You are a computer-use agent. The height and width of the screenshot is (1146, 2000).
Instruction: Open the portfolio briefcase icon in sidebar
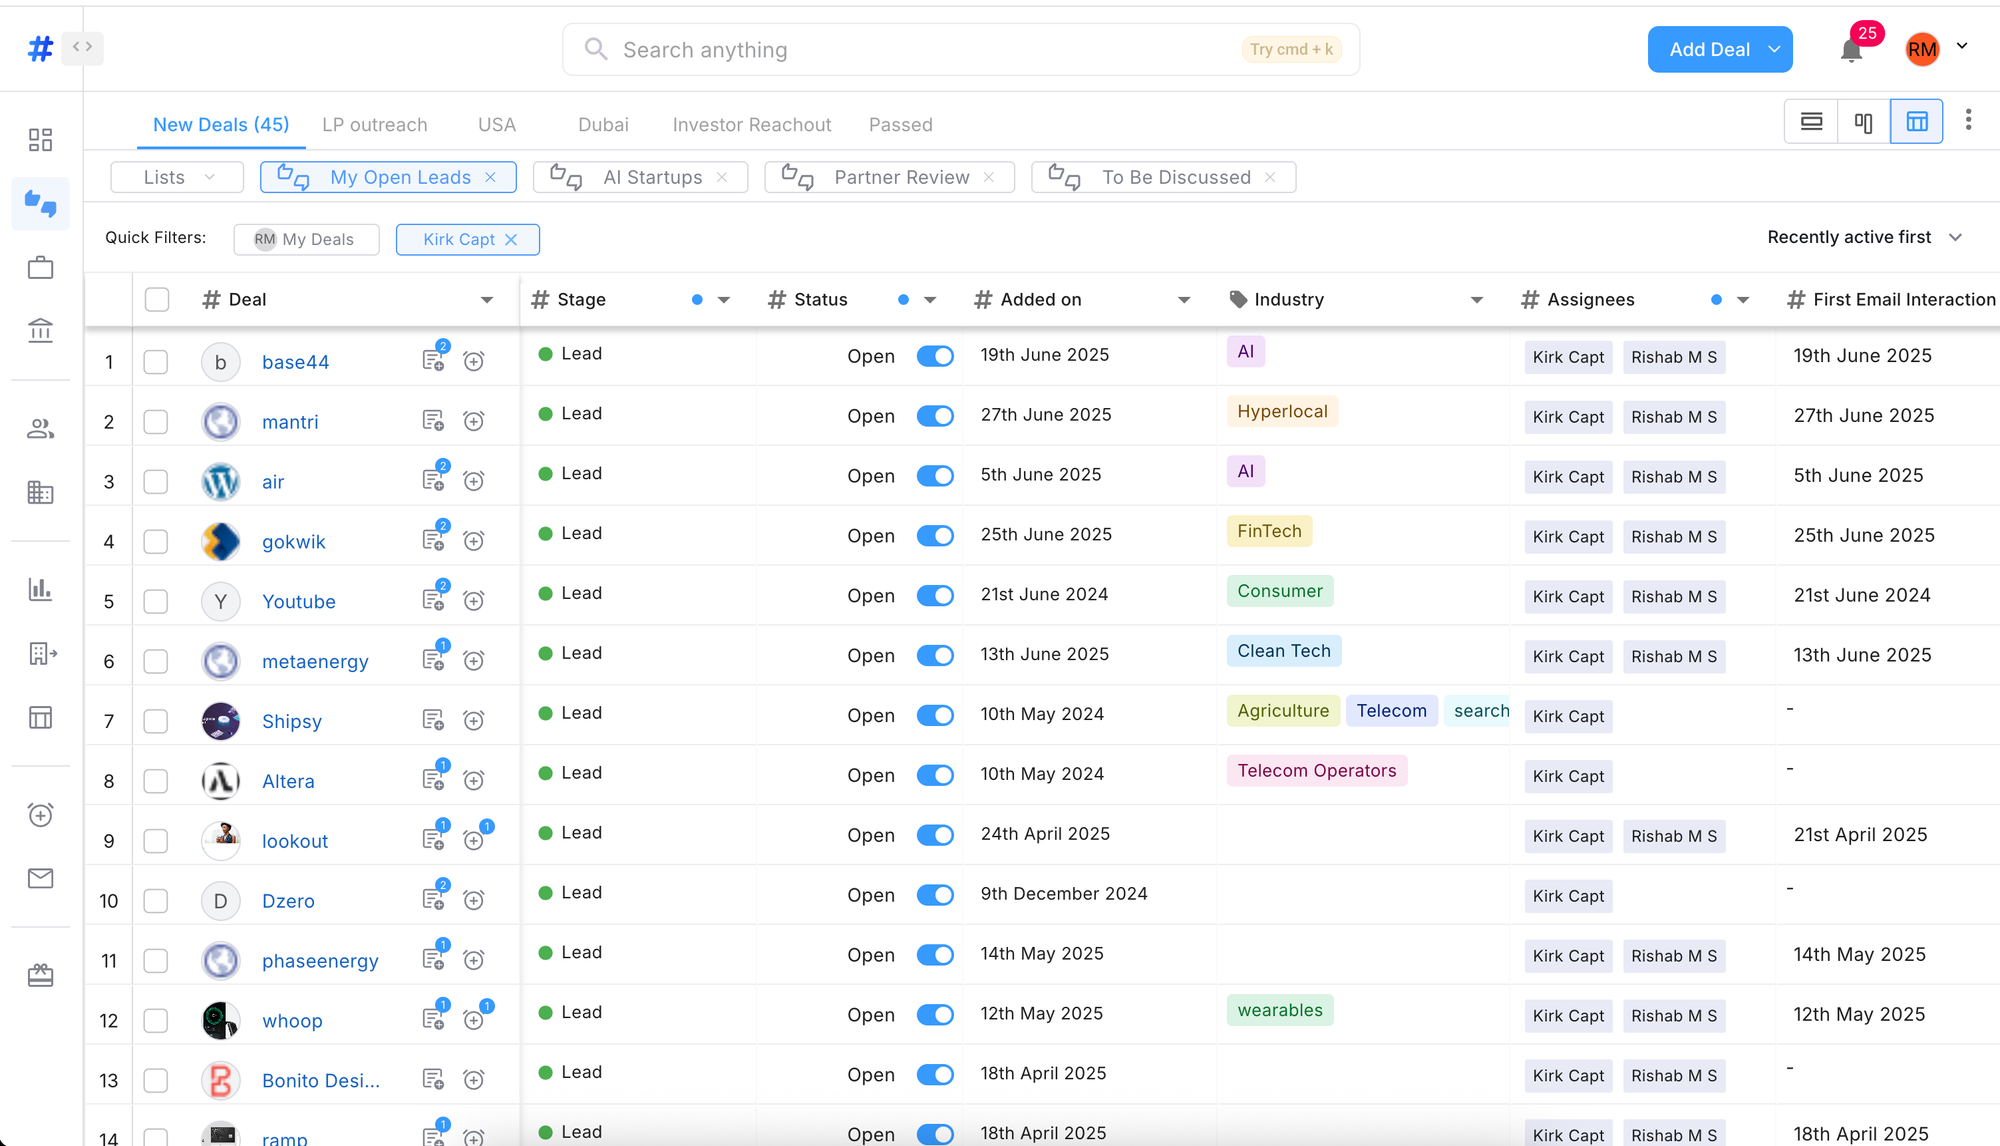coord(40,268)
